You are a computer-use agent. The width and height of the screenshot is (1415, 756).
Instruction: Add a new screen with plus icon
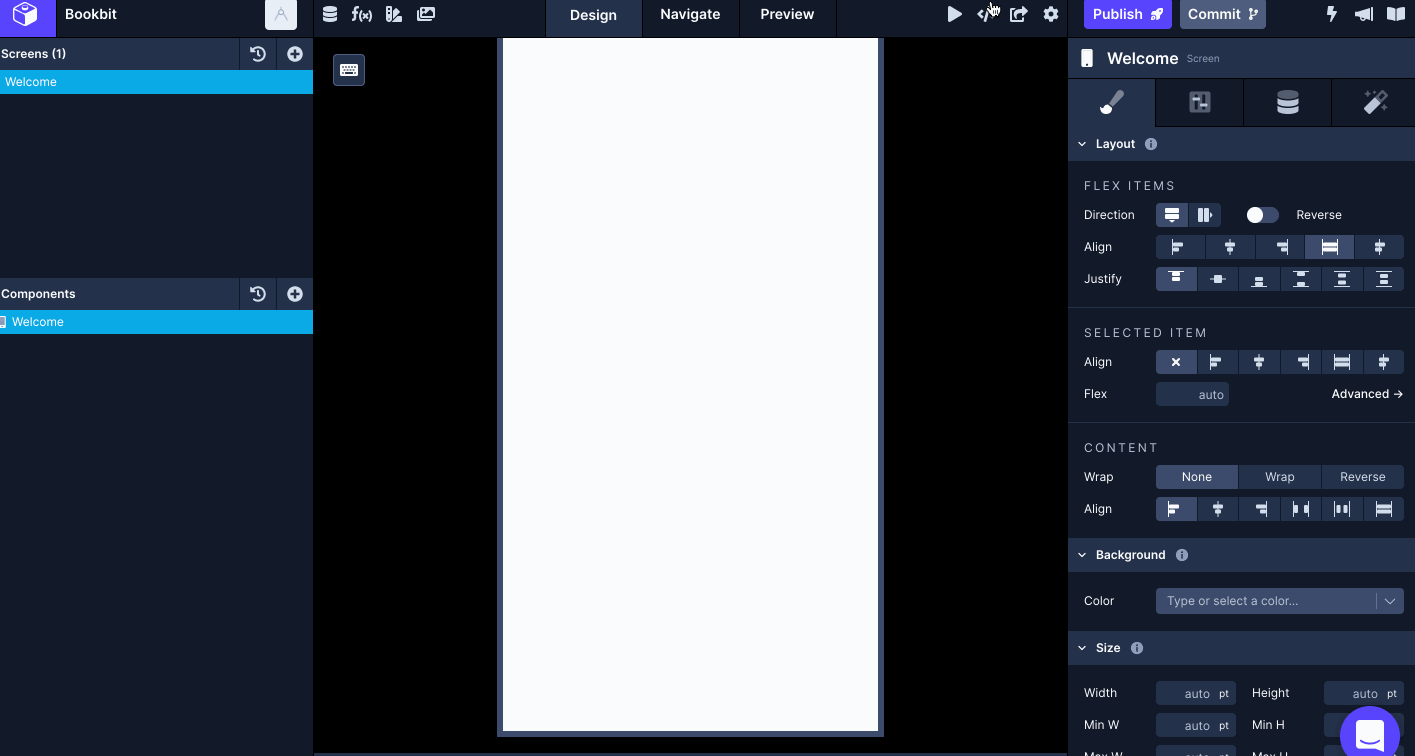point(295,54)
